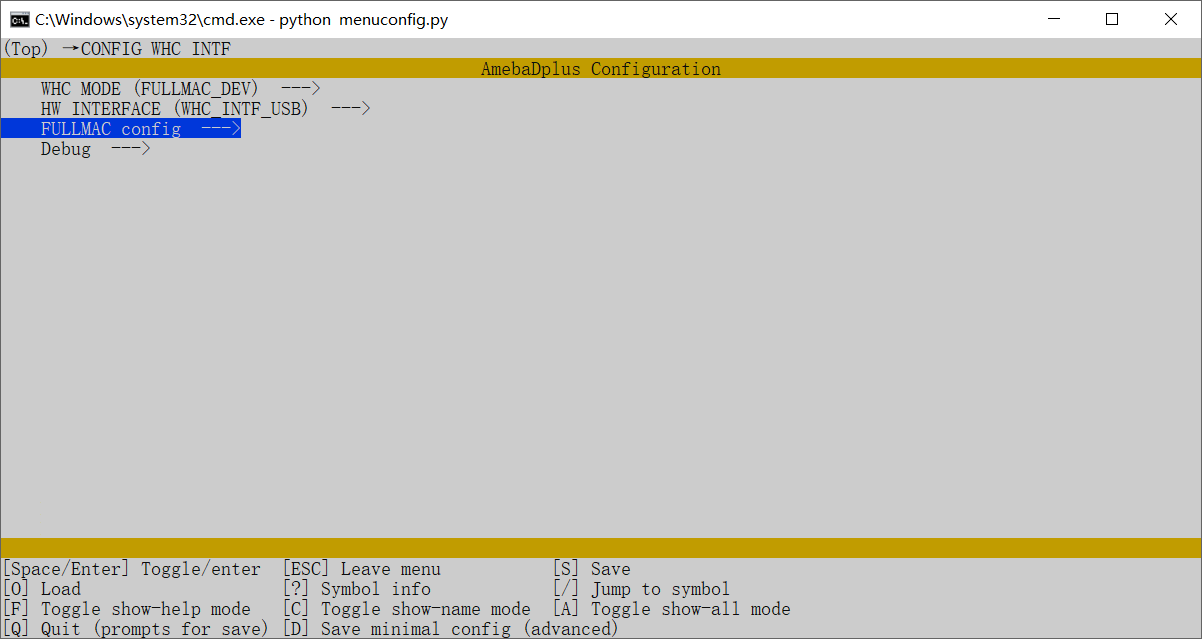
Task: Open the Debug submenu entry
Action: (x=66, y=149)
